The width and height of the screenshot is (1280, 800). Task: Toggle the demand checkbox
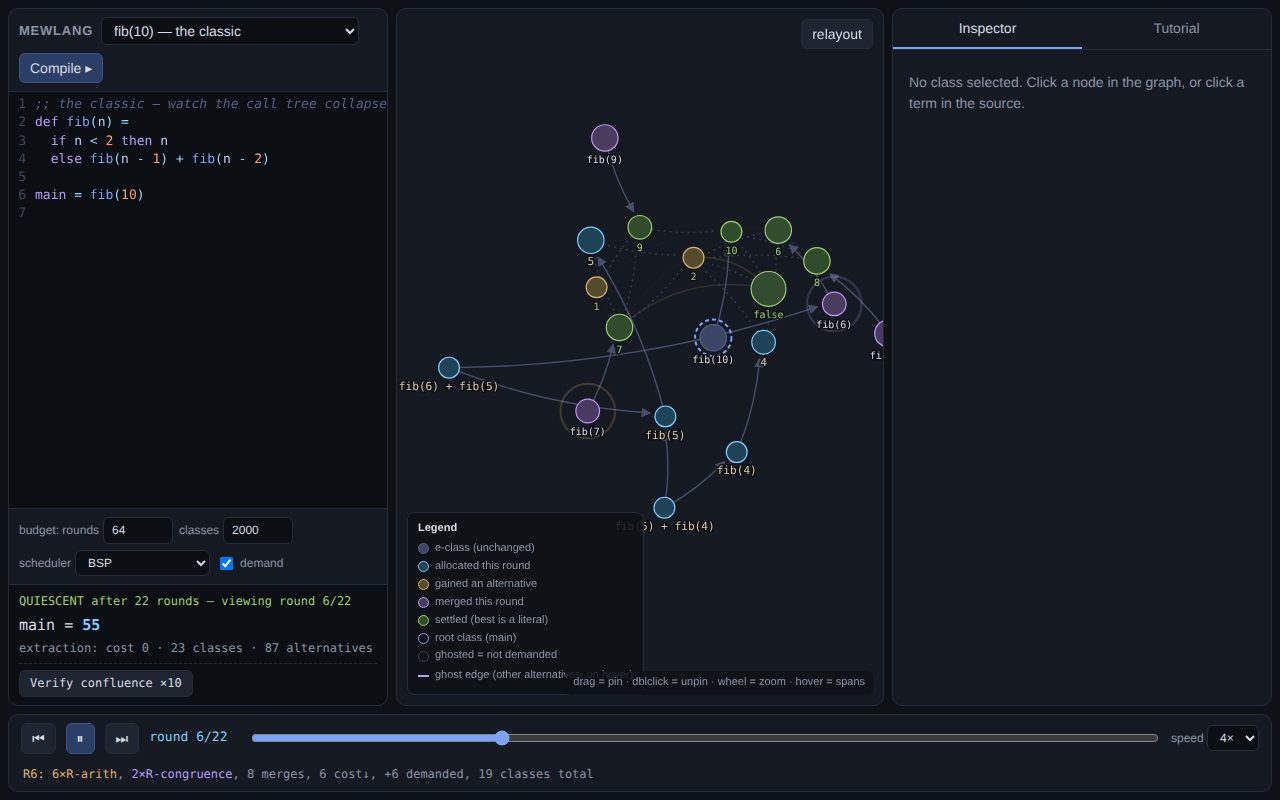coord(226,563)
